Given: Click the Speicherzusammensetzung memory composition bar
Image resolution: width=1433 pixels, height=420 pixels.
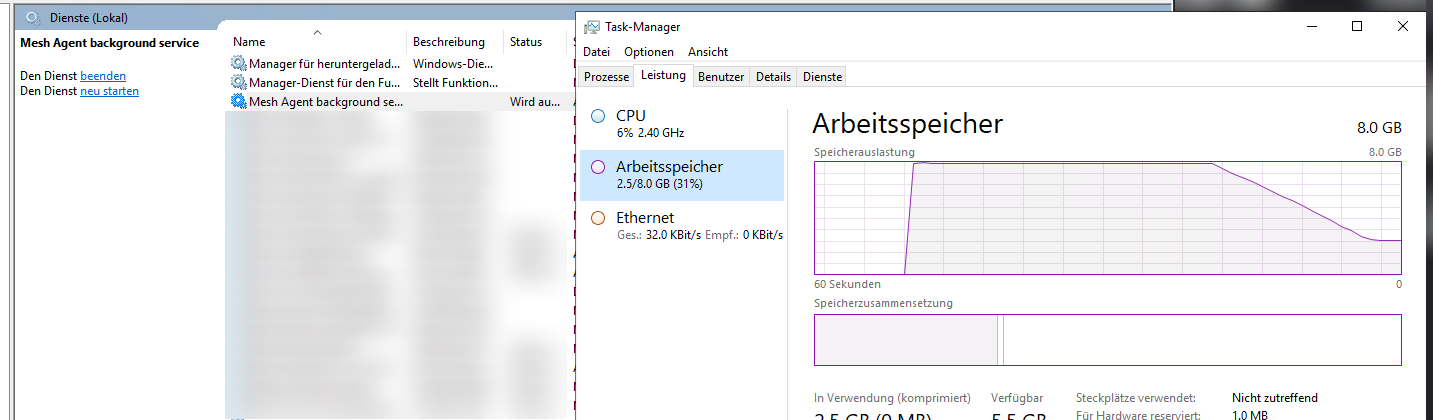Looking at the screenshot, I should (x=1108, y=340).
